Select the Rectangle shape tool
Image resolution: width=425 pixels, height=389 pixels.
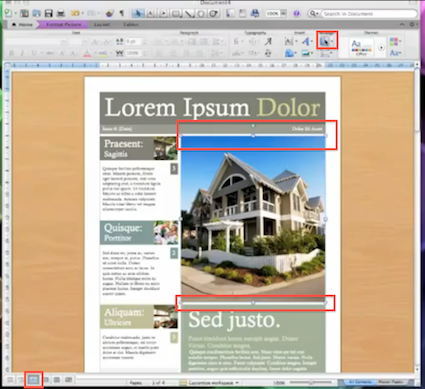click(x=176, y=13)
